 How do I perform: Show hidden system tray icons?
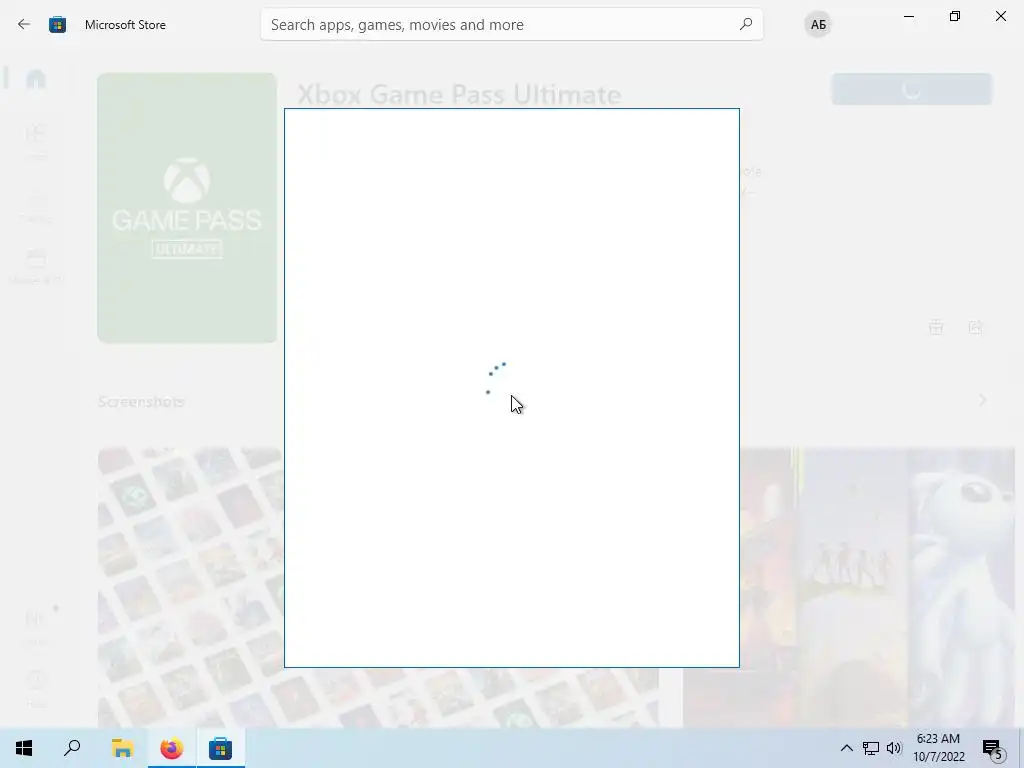pos(846,748)
